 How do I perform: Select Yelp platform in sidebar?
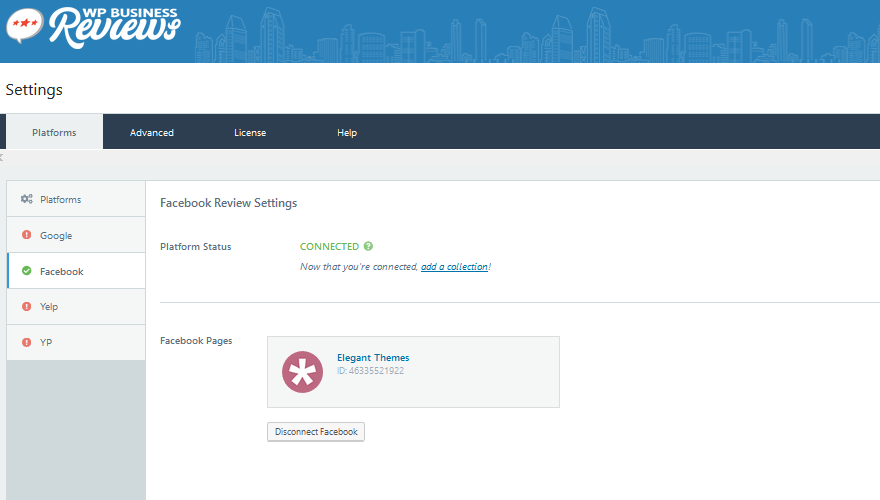[76, 306]
